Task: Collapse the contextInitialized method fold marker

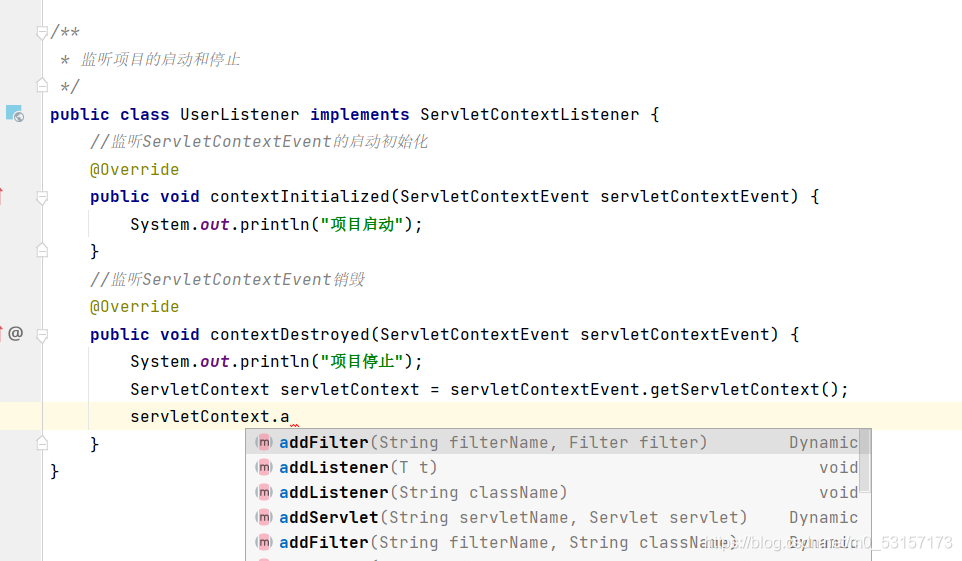Action: 42,197
